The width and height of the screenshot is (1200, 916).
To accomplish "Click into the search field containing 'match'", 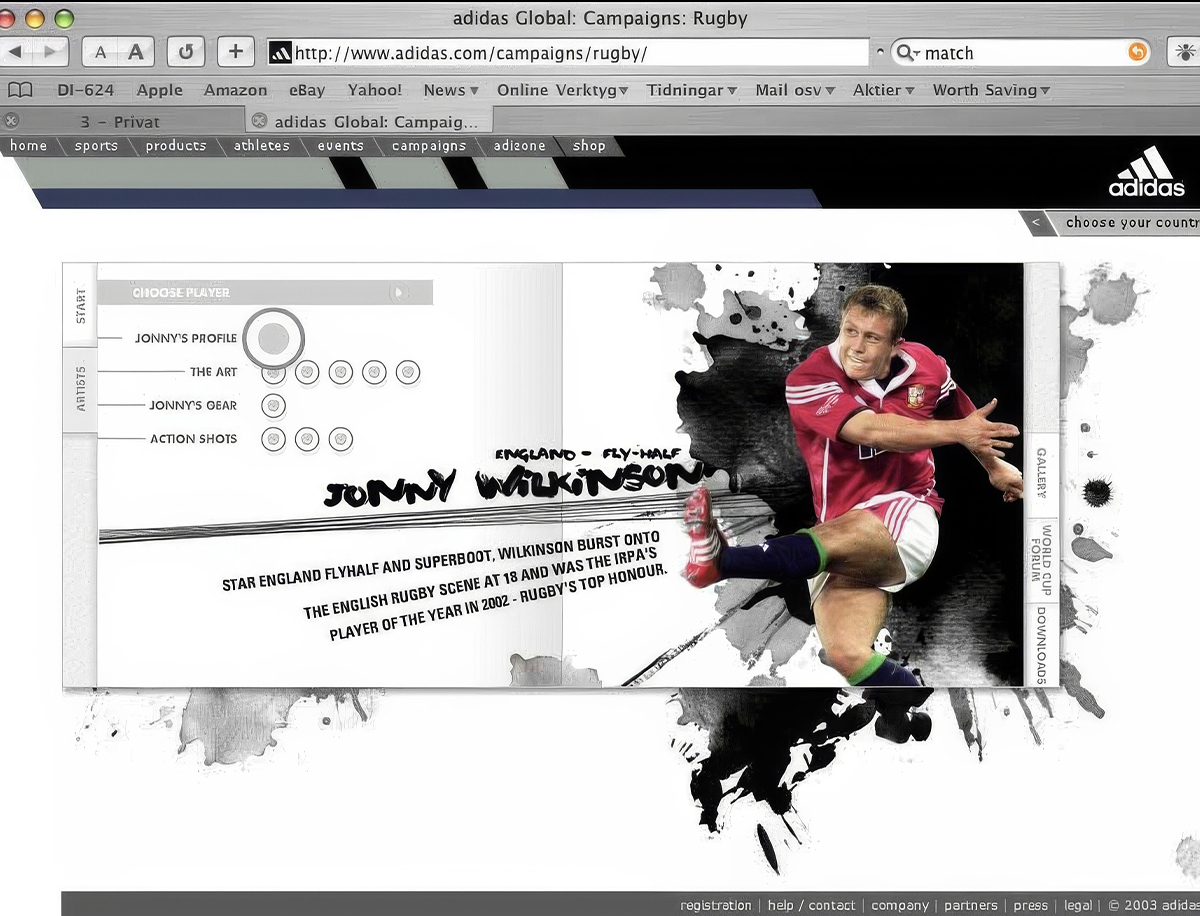I will coord(1020,52).
